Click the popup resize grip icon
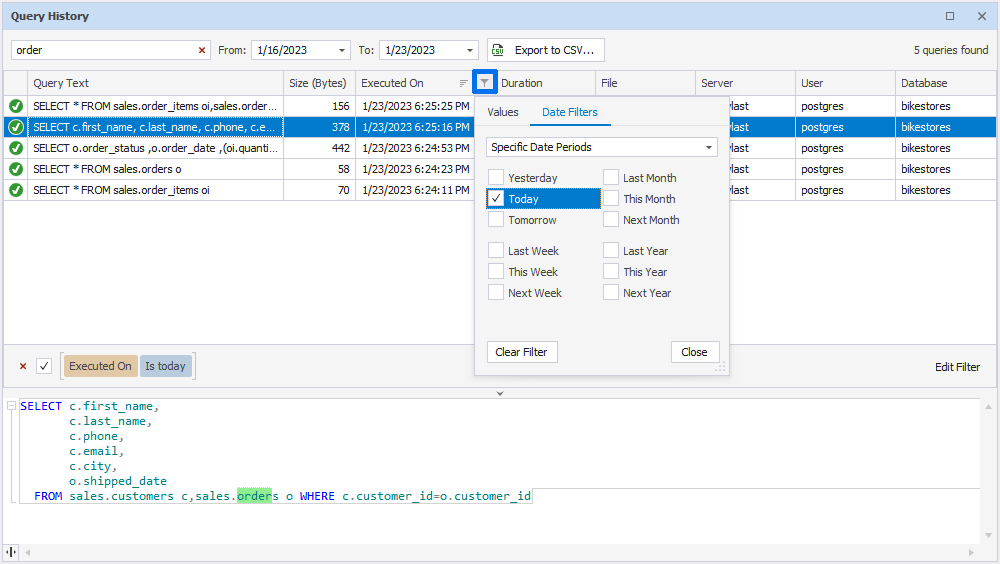Image resolution: width=1000 pixels, height=564 pixels. coord(719,368)
